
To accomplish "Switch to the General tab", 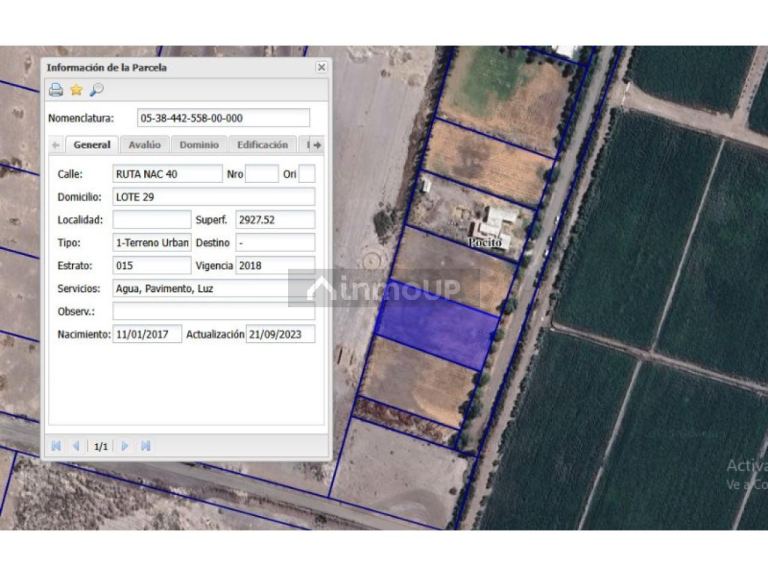I will tap(92, 145).
